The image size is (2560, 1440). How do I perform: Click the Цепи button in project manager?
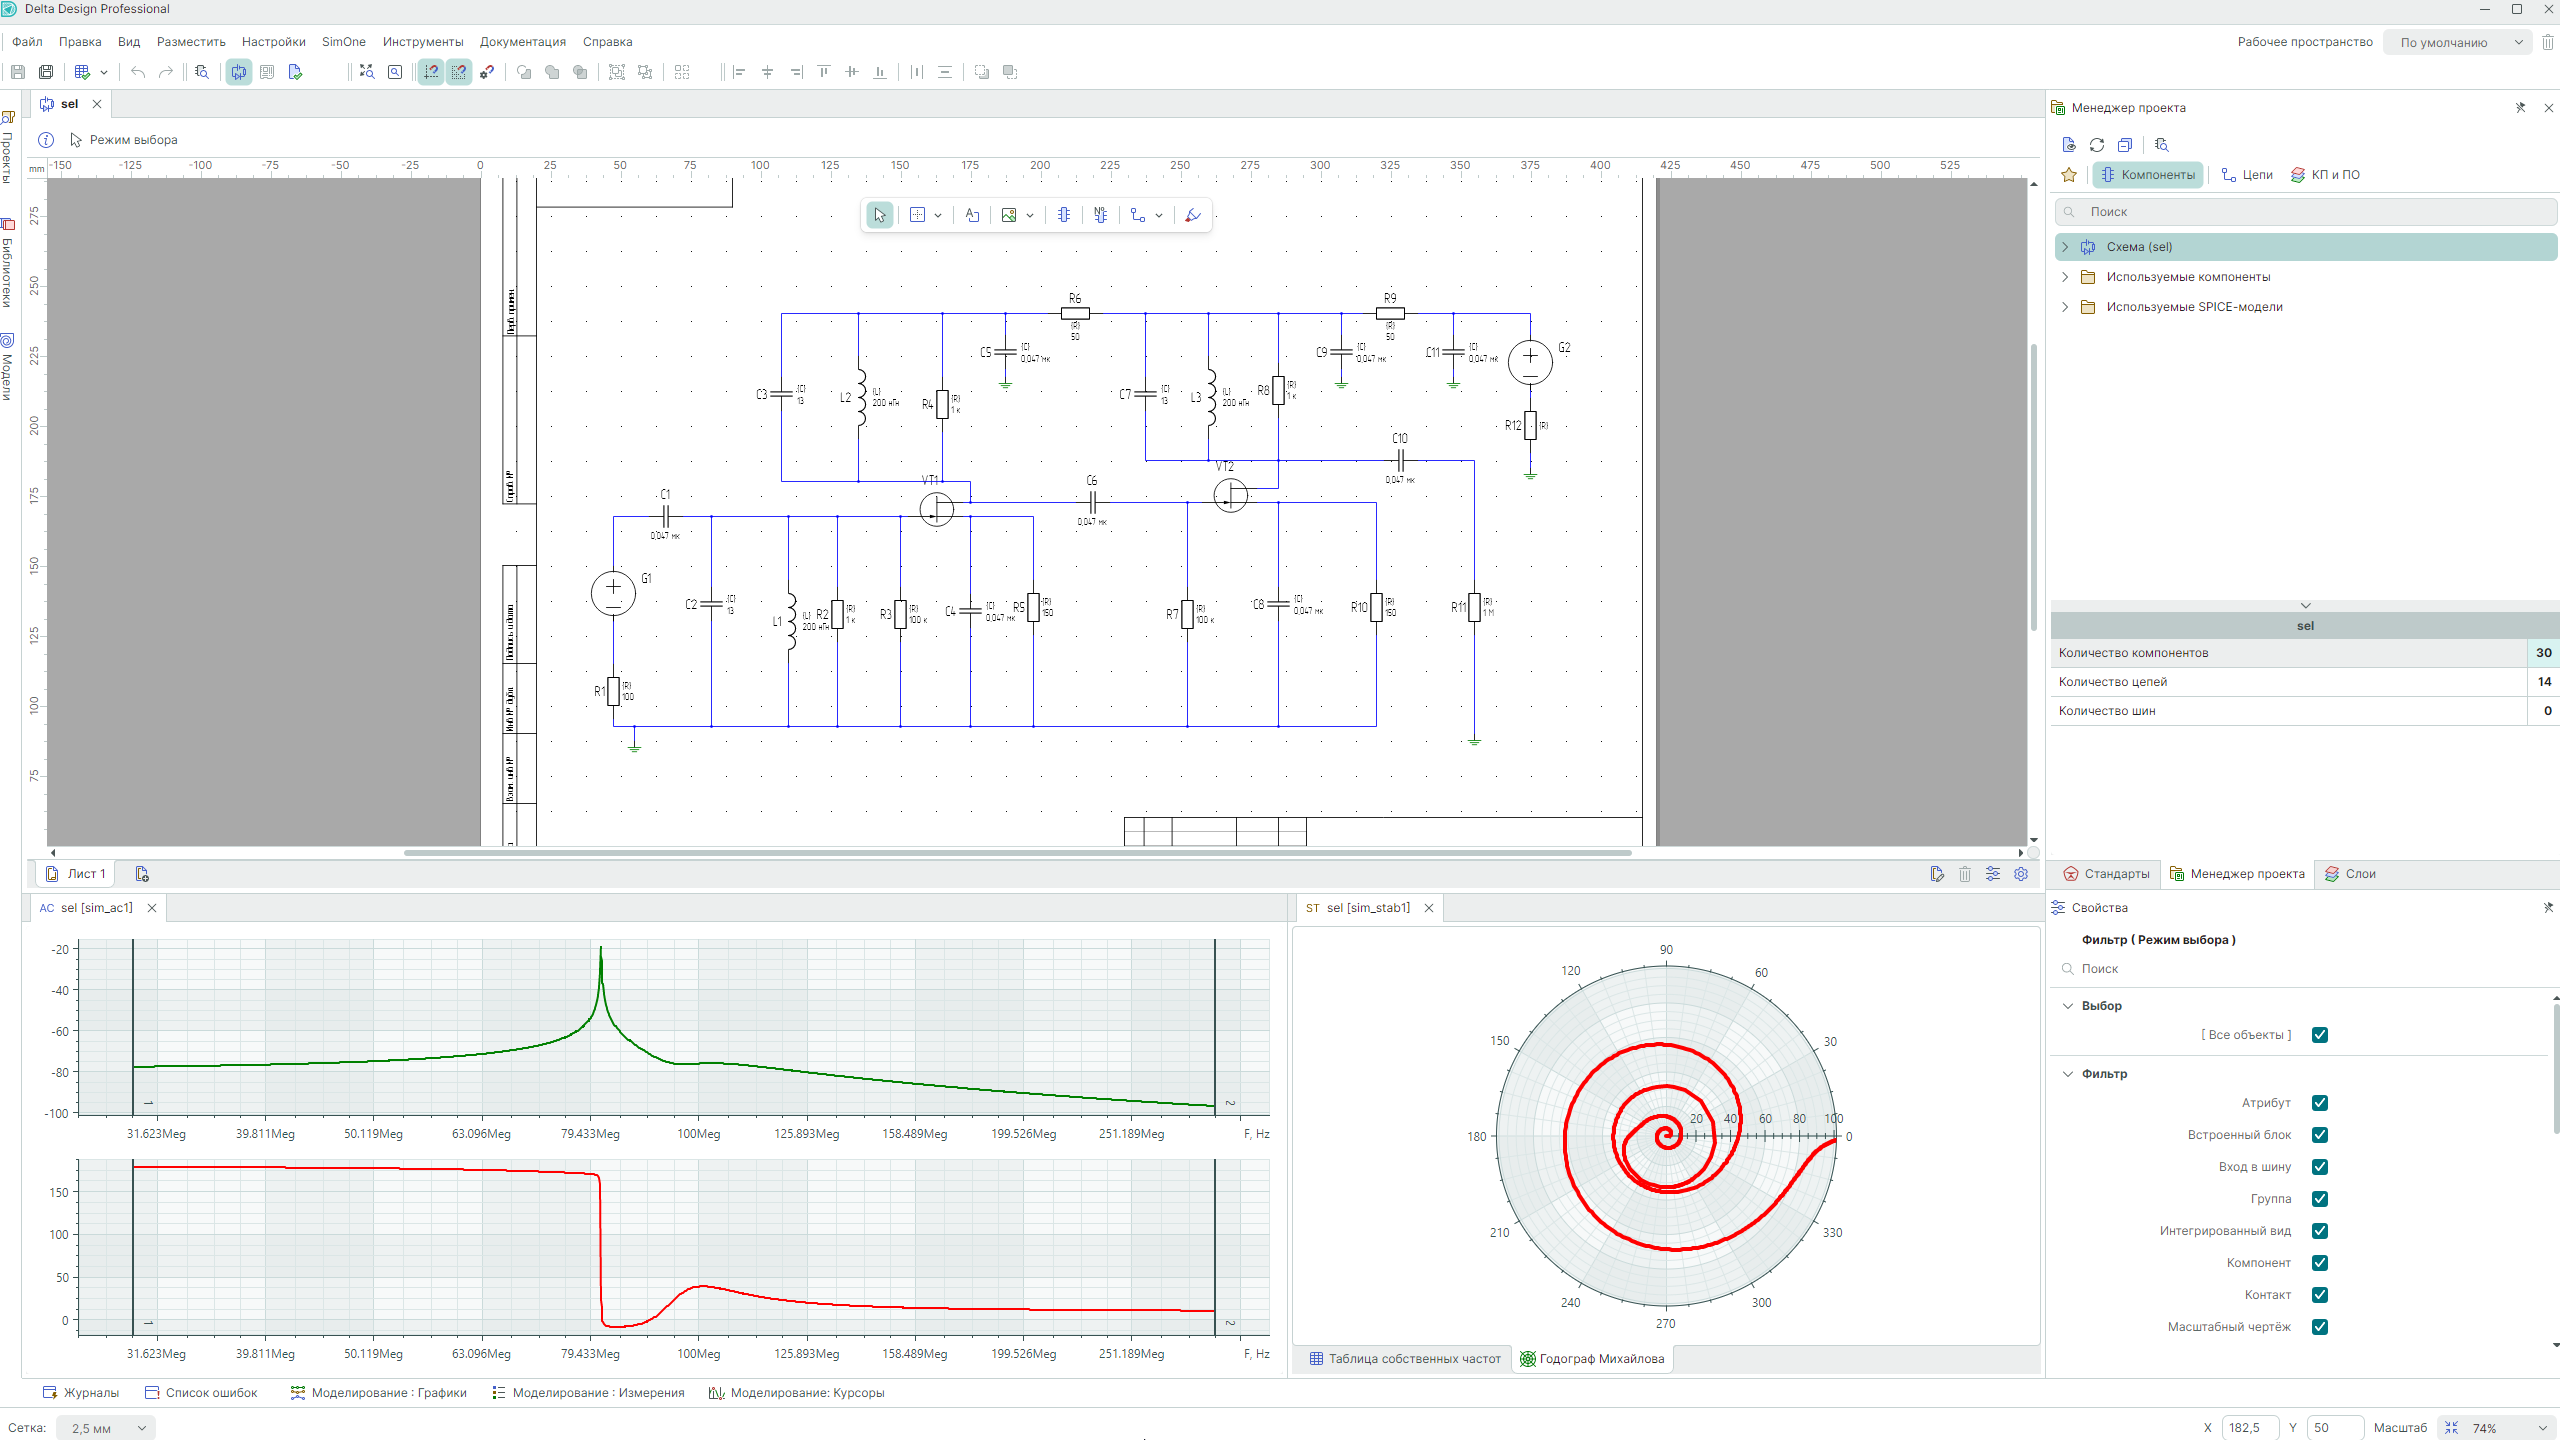tap(2247, 175)
